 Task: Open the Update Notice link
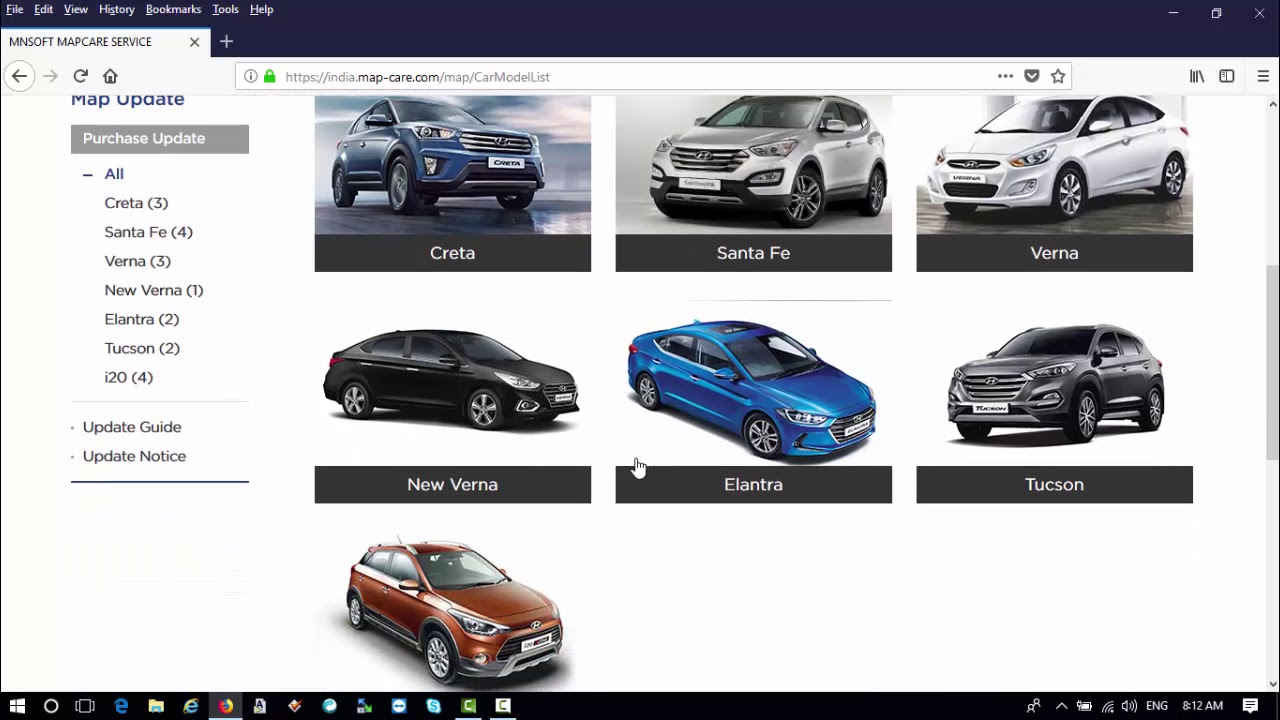coord(134,456)
